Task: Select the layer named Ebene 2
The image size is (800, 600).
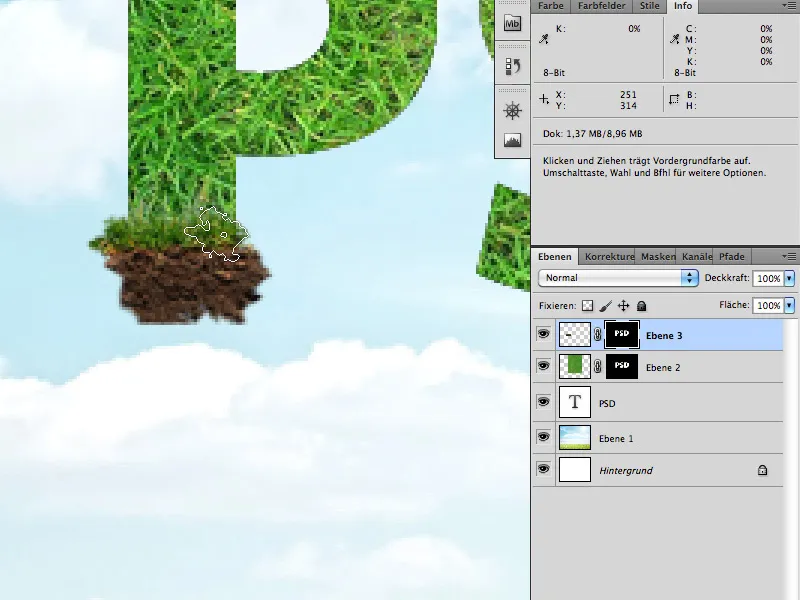Action: point(663,368)
